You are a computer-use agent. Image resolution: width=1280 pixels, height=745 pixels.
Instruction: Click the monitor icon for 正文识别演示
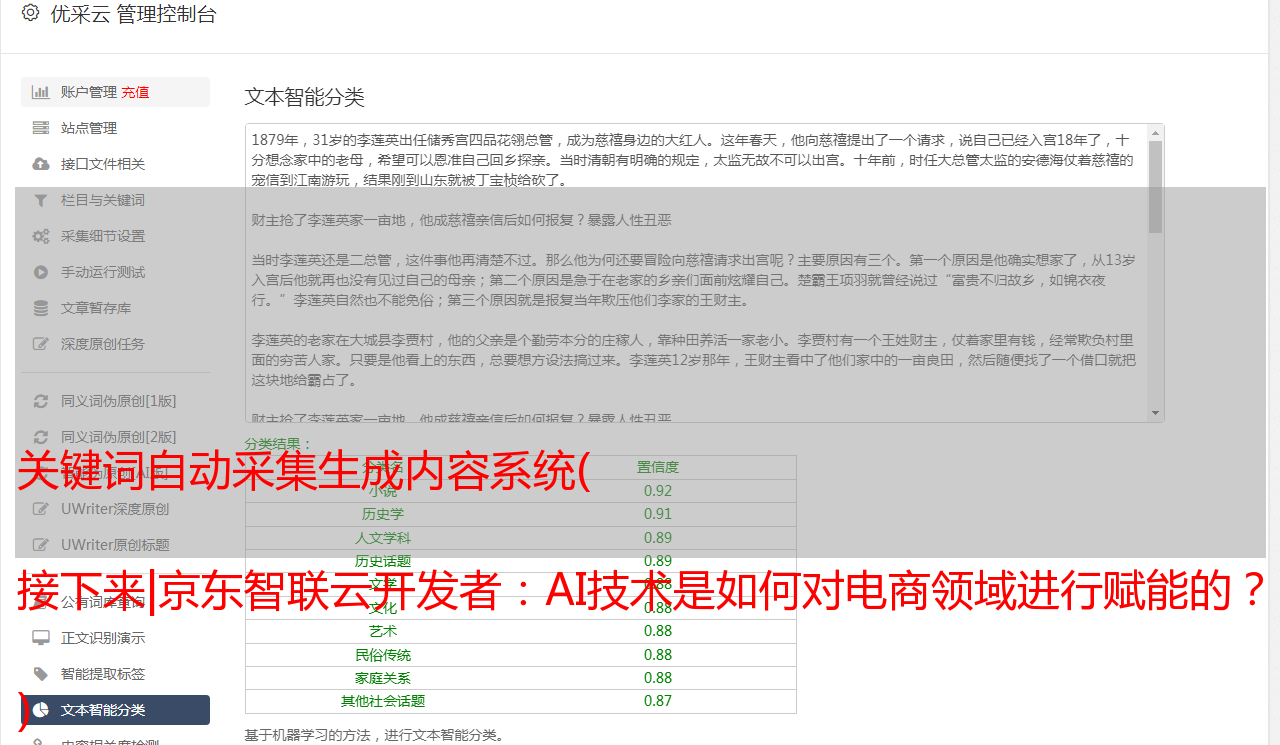pos(41,638)
